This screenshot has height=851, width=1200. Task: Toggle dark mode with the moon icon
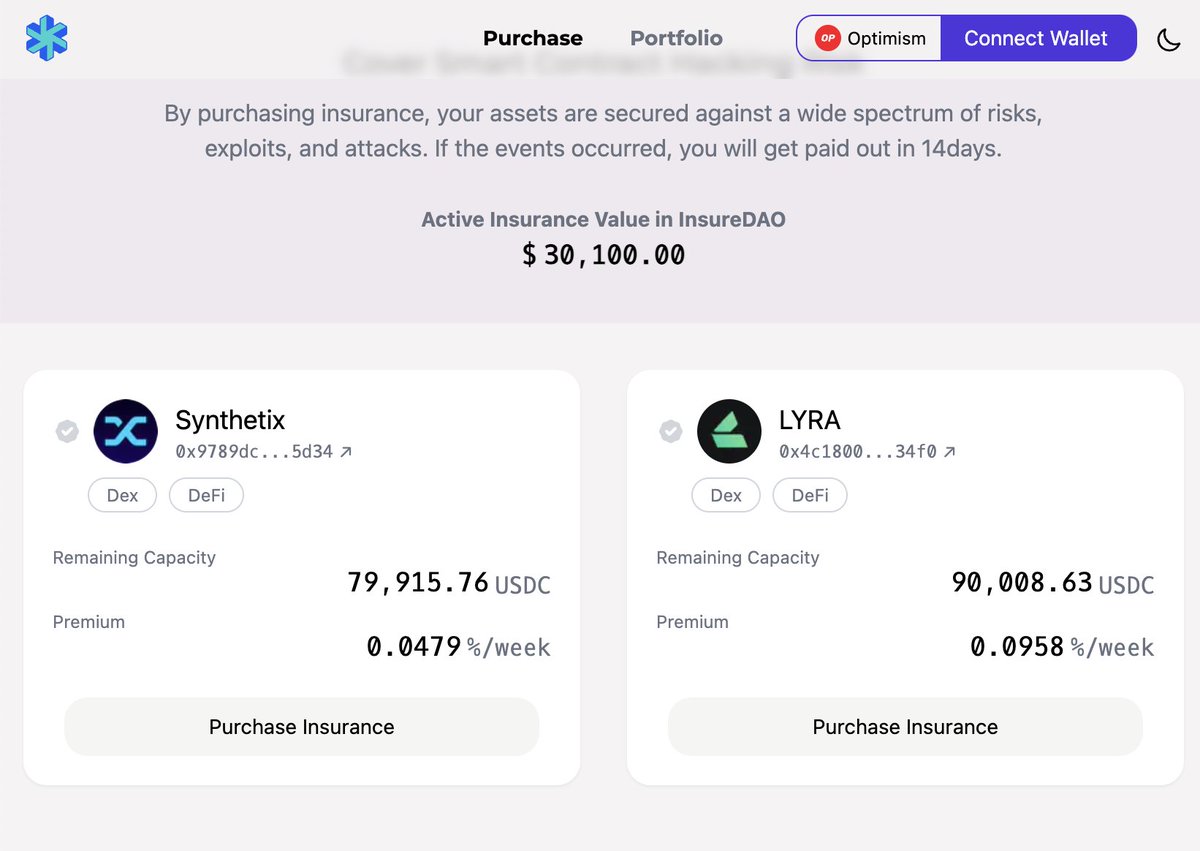tap(1168, 39)
